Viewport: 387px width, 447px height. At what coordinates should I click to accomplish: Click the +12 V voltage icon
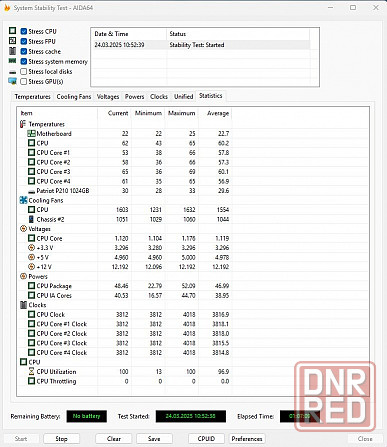point(31,267)
